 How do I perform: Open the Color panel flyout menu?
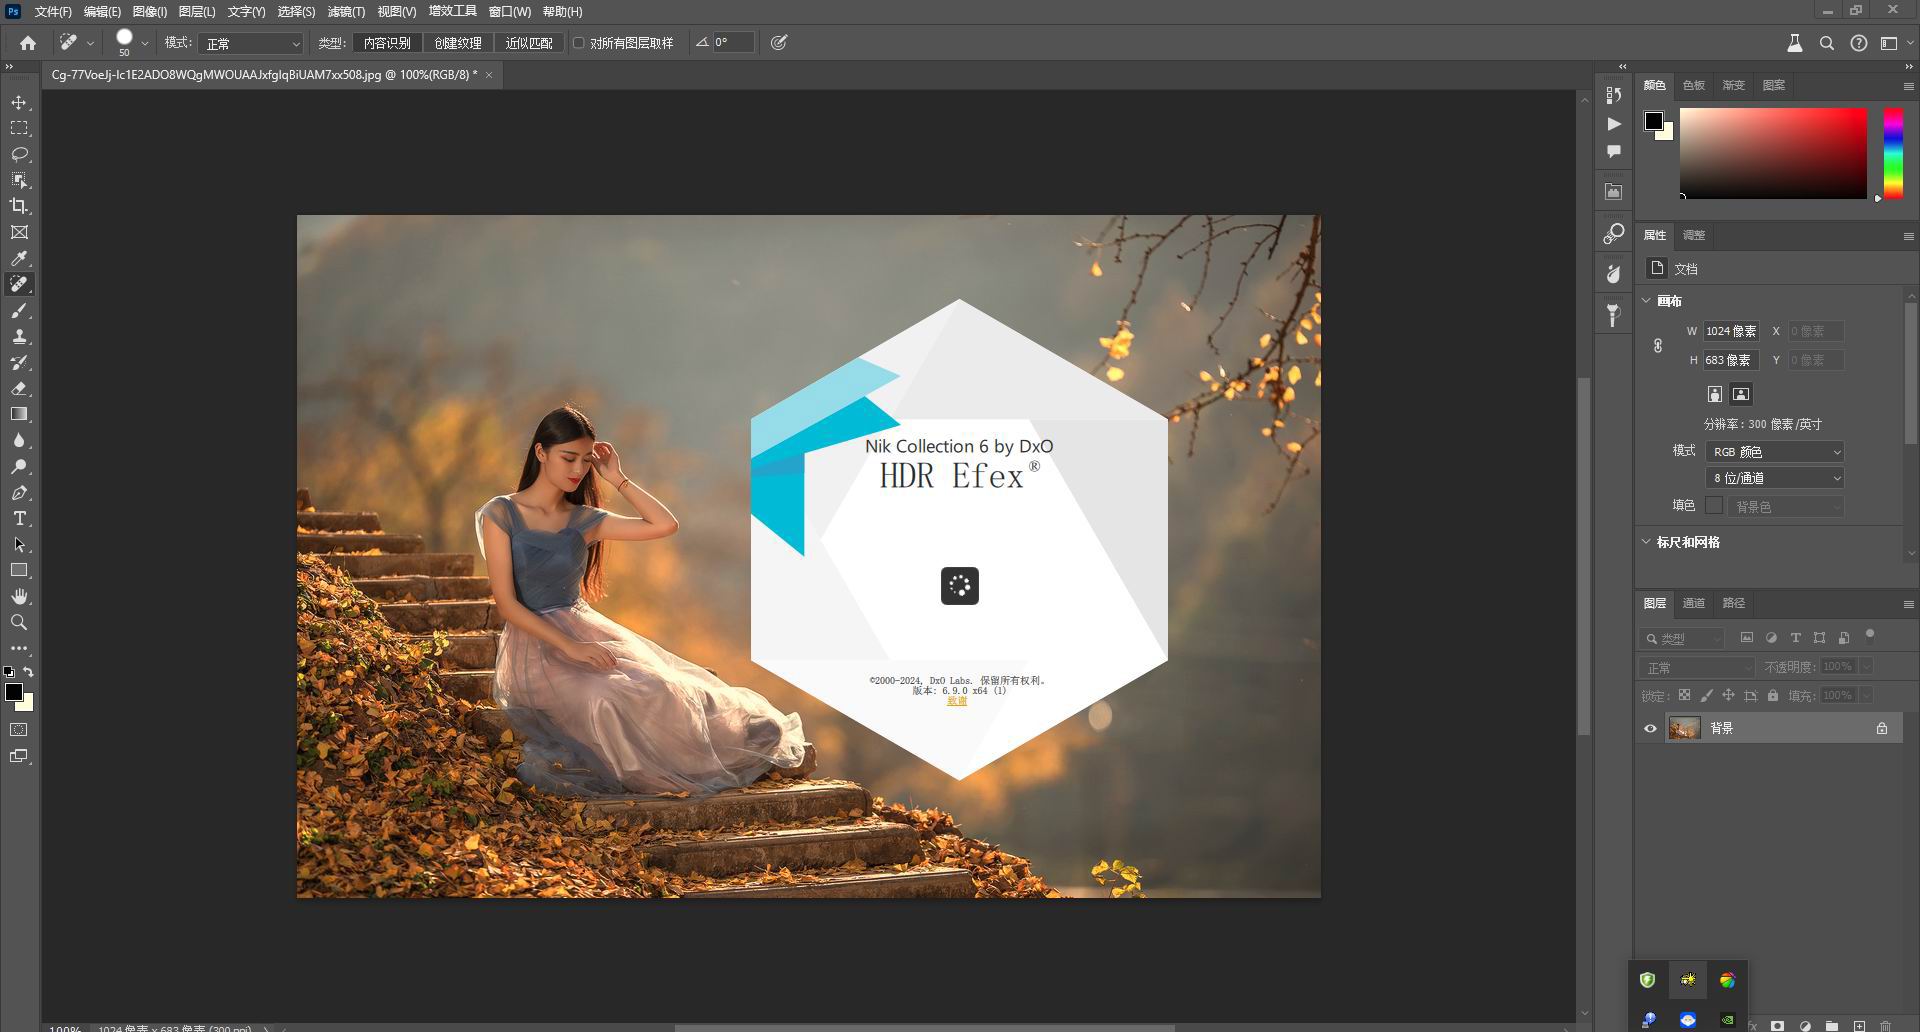tap(1908, 86)
